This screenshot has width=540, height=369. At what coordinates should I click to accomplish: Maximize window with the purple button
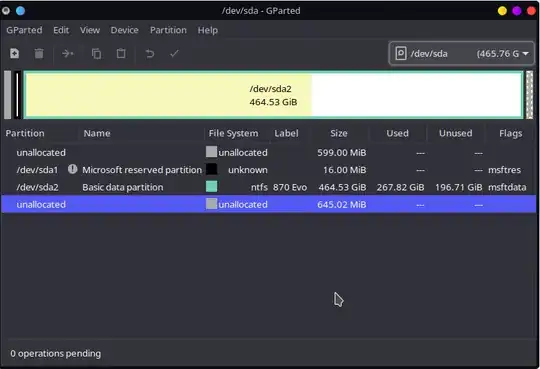click(517, 11)
